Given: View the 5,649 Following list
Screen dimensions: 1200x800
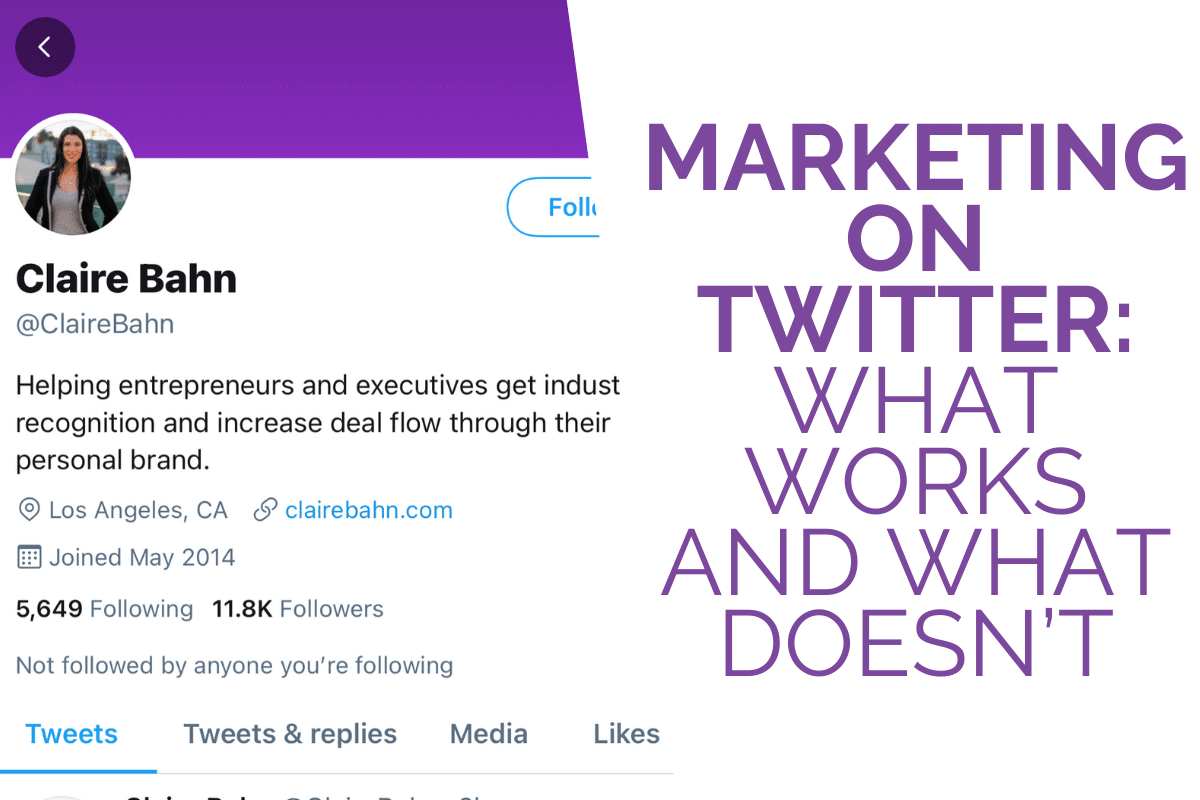Looking at the screenshot, I should coord(104,608).
